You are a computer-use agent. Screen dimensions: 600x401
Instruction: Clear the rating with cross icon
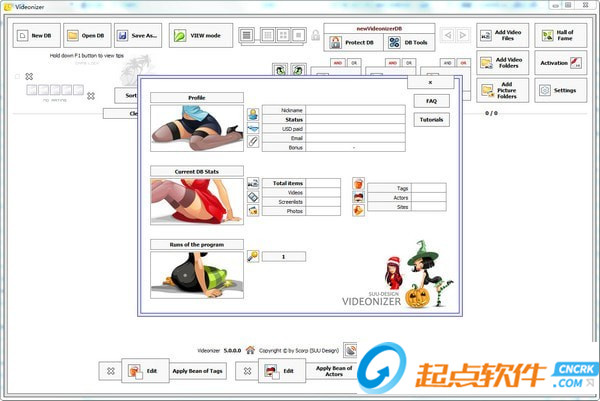coord(91,96)
